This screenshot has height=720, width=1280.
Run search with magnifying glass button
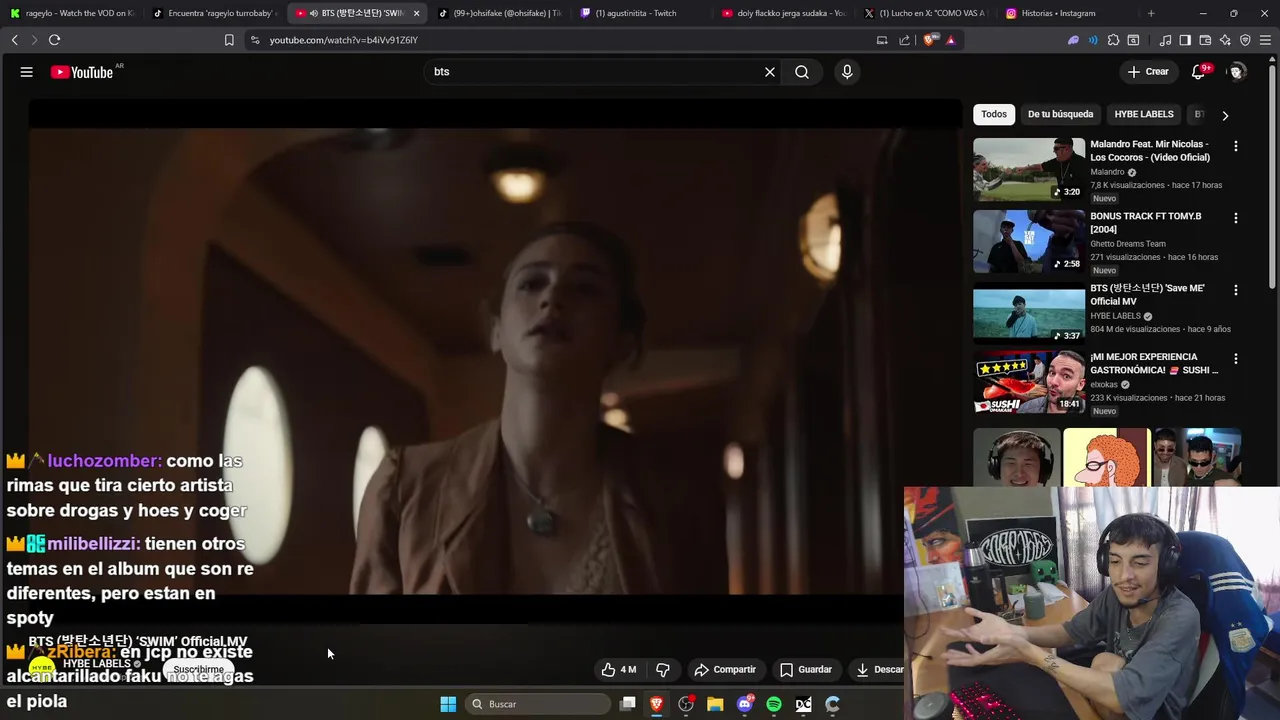tap(802, 72)
